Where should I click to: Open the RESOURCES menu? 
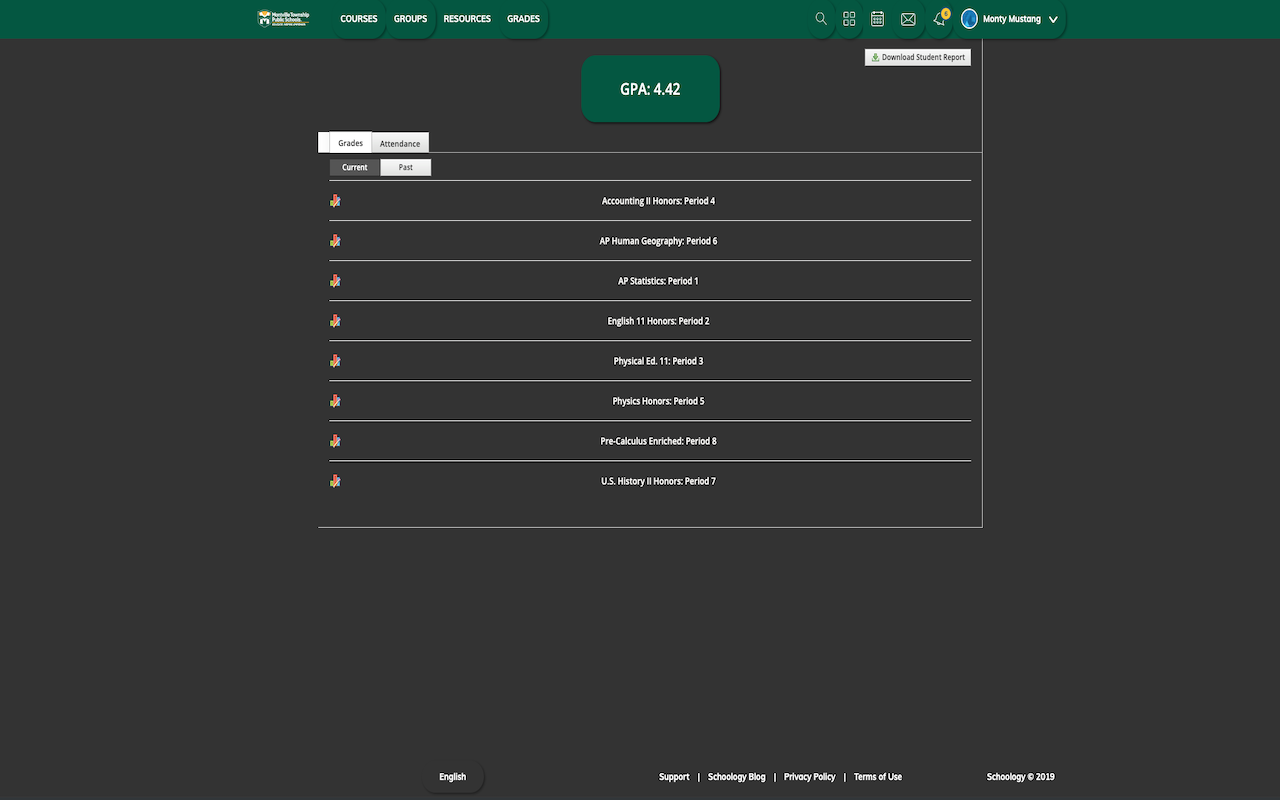coord(467,19)
